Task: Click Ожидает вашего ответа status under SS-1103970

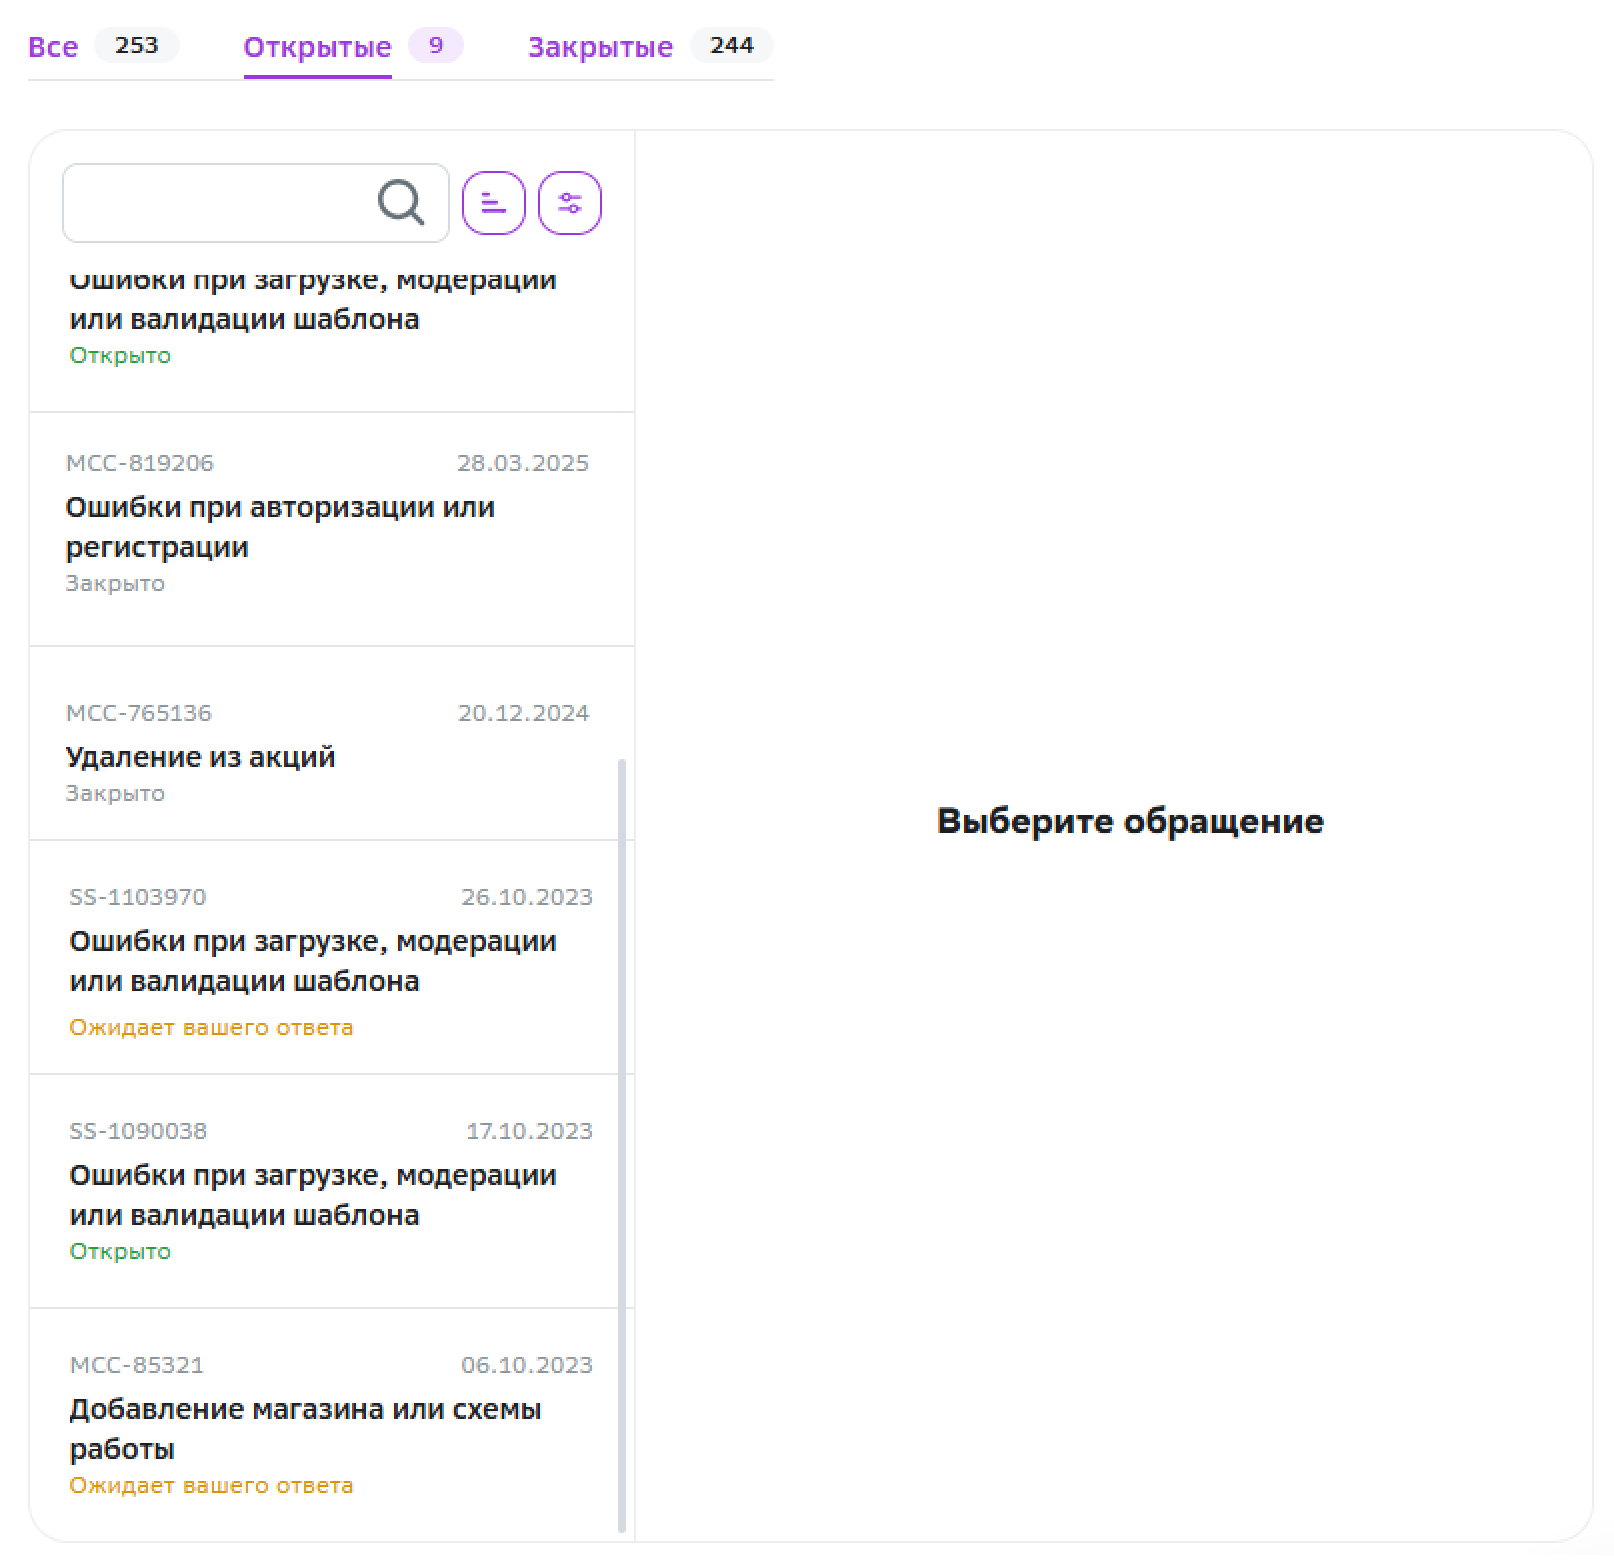Action: click(211, 1027)
